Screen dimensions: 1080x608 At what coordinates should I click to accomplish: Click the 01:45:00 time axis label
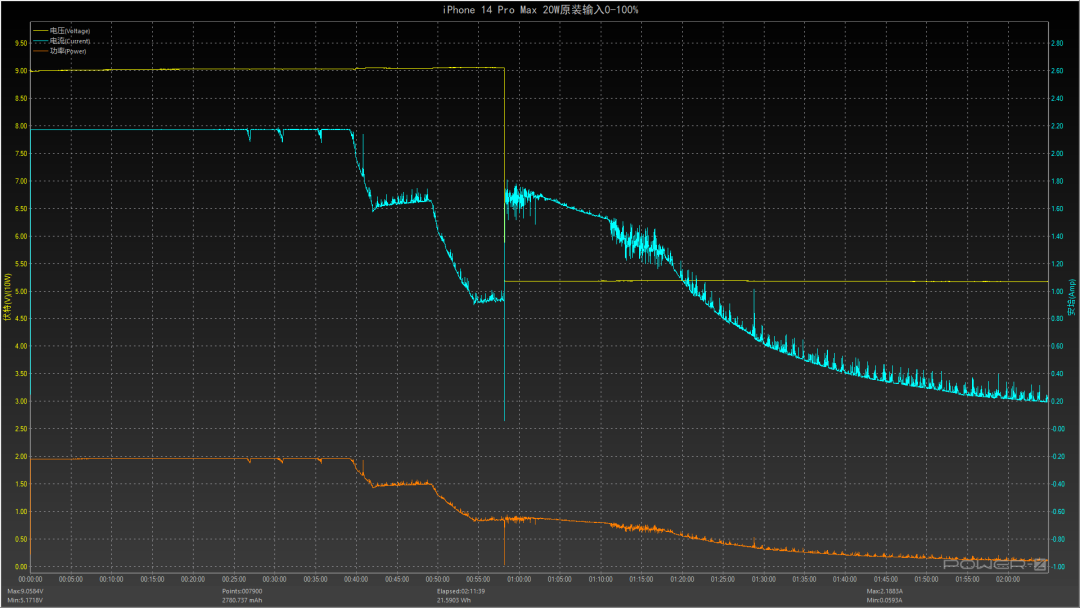pos(886,579)
